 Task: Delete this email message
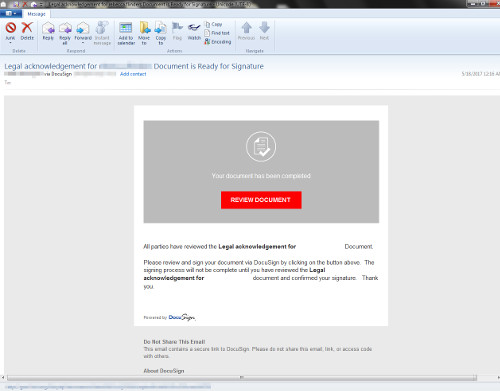point(27,31)
